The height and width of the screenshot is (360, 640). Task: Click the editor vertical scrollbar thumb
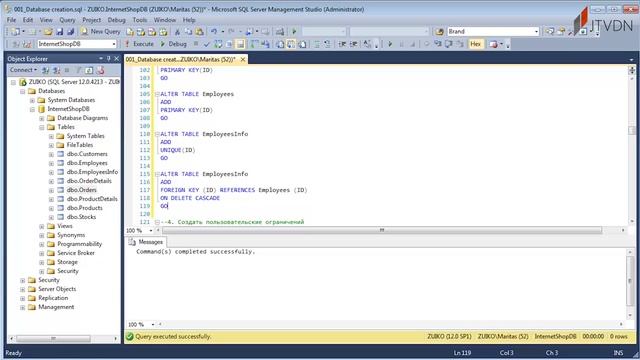click(632, 130)
